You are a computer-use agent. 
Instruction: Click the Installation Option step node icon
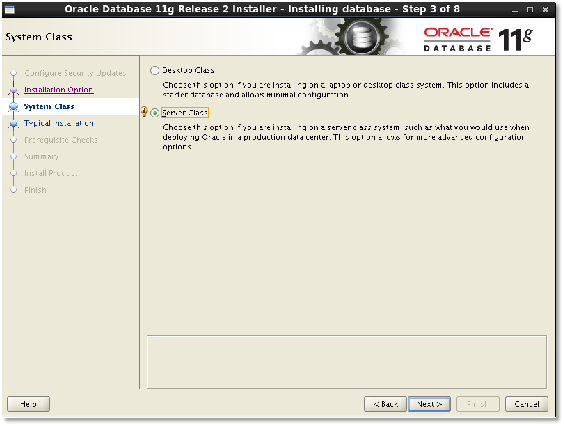[x=14, y=90]
